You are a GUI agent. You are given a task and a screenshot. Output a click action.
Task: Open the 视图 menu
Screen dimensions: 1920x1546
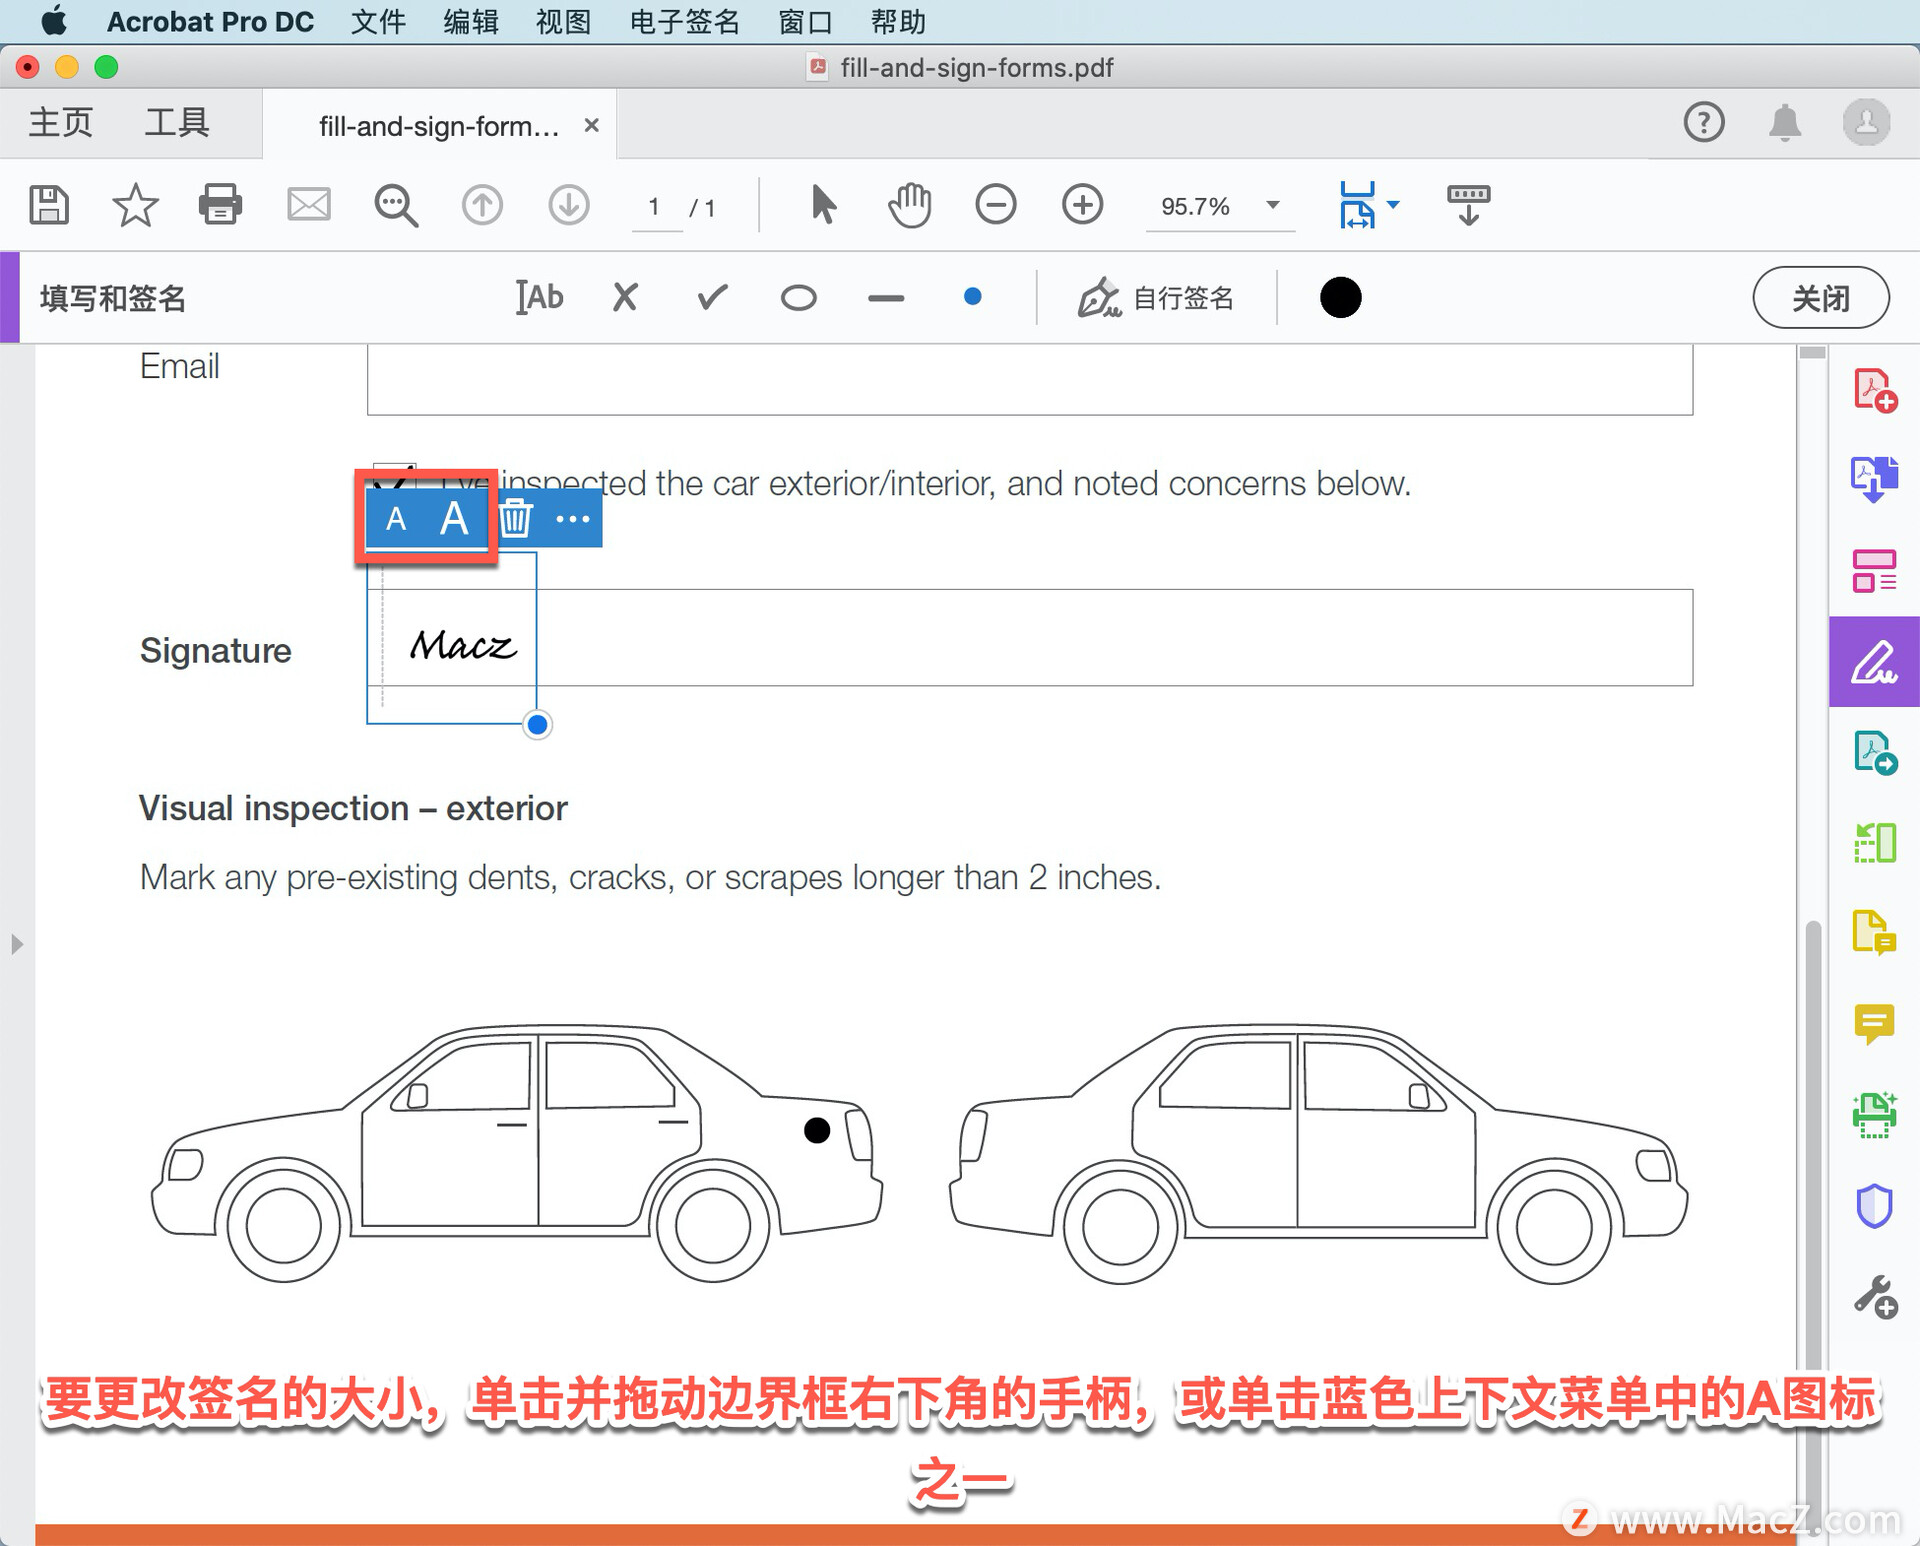click(564, 21)
